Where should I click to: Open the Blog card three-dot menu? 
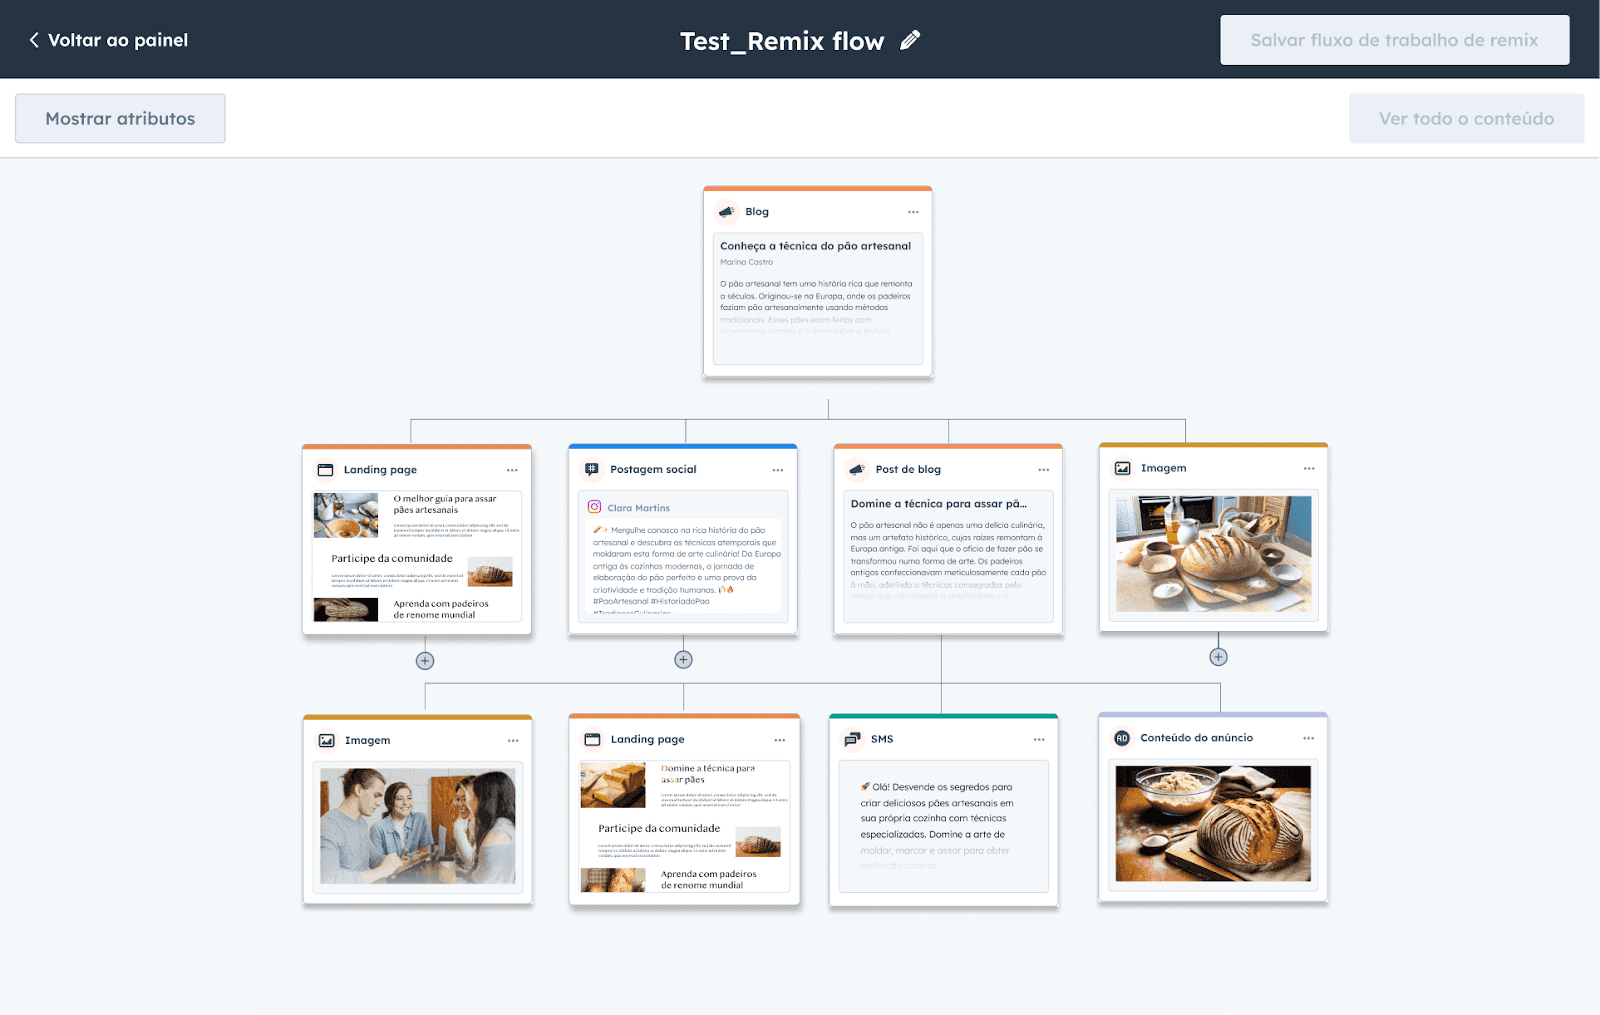pos(913,212)
